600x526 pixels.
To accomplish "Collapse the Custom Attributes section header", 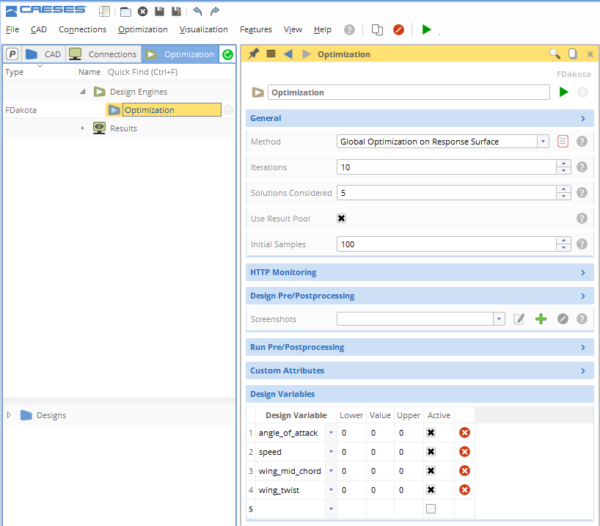I will 418,371.
